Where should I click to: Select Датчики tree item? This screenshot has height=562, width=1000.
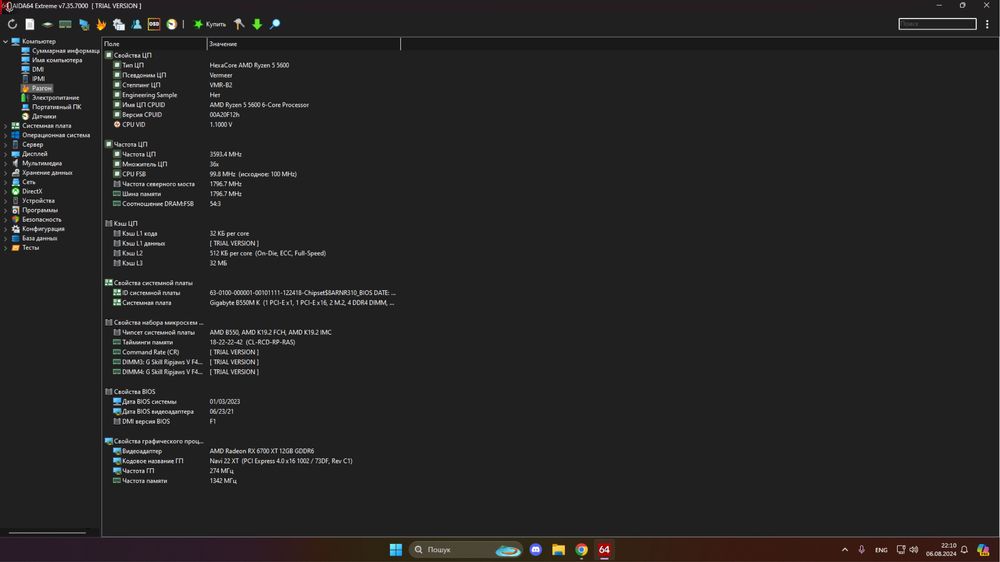click(x=43, y=116)
